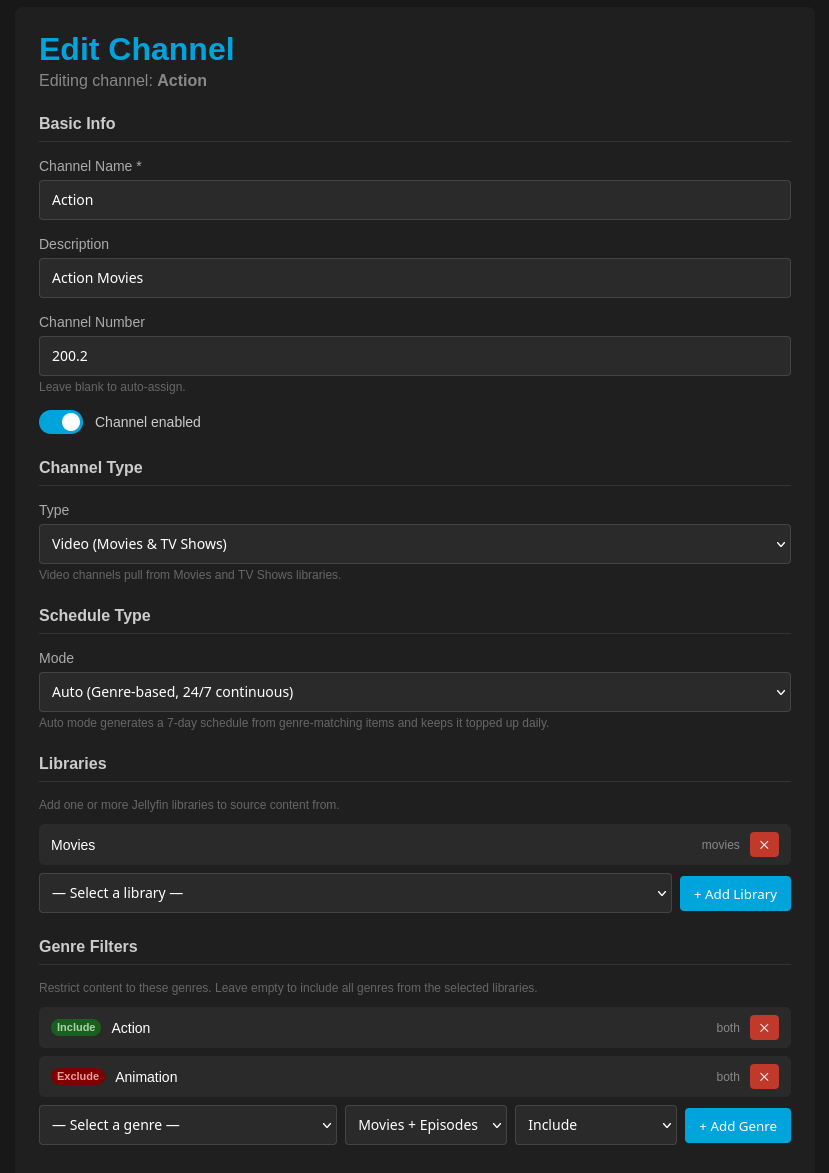This screenshot has height=1173, width=829.
Task: Click the + Add Genre button
Action: coord(737,1125)
